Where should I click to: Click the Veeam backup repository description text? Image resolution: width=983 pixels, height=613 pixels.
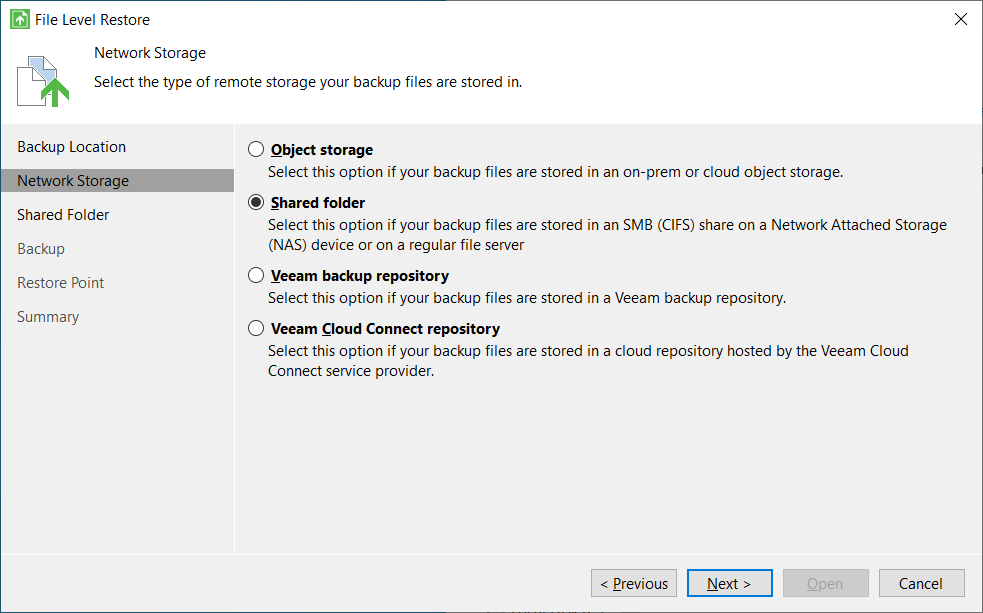(527, 298)
